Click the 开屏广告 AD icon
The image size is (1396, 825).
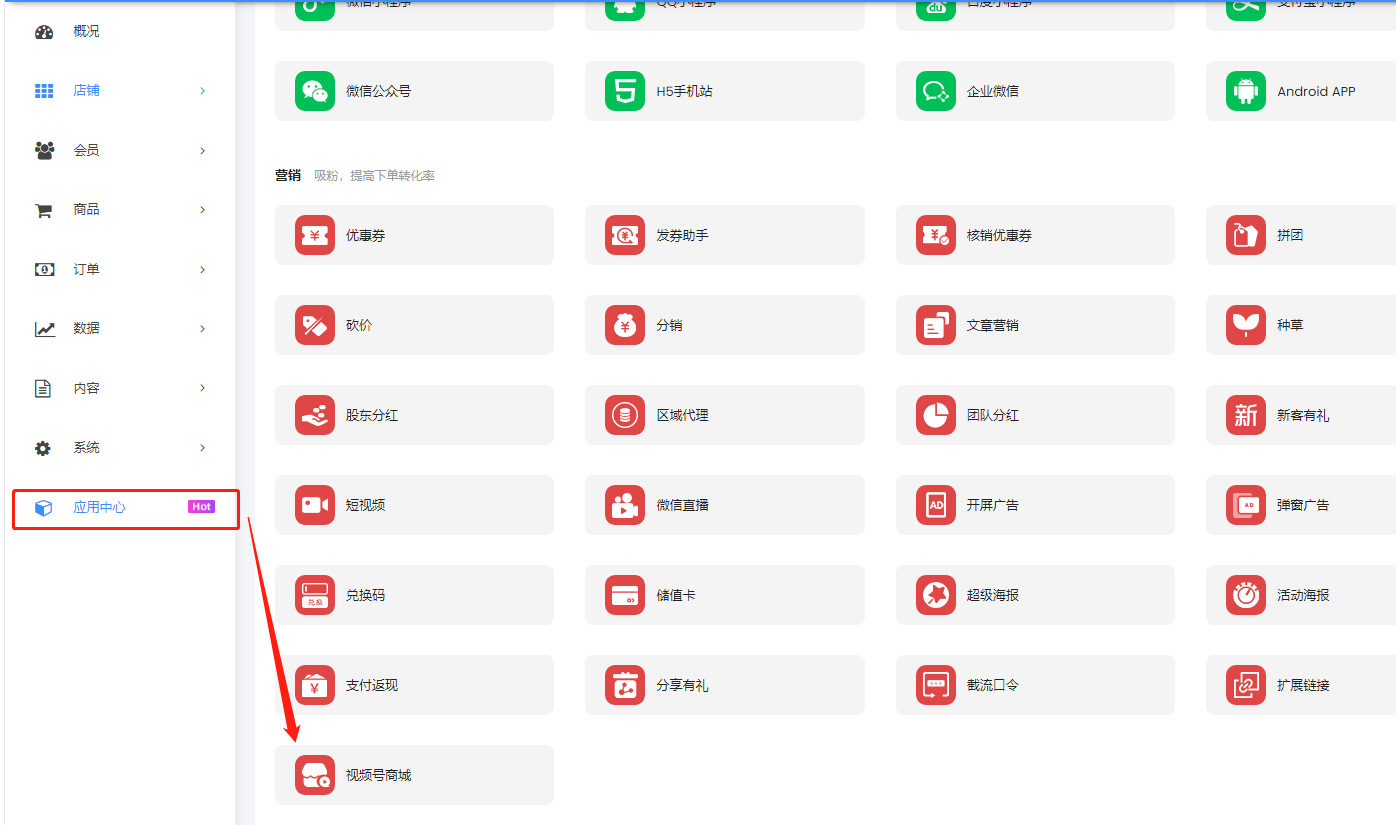click(936, 505)
